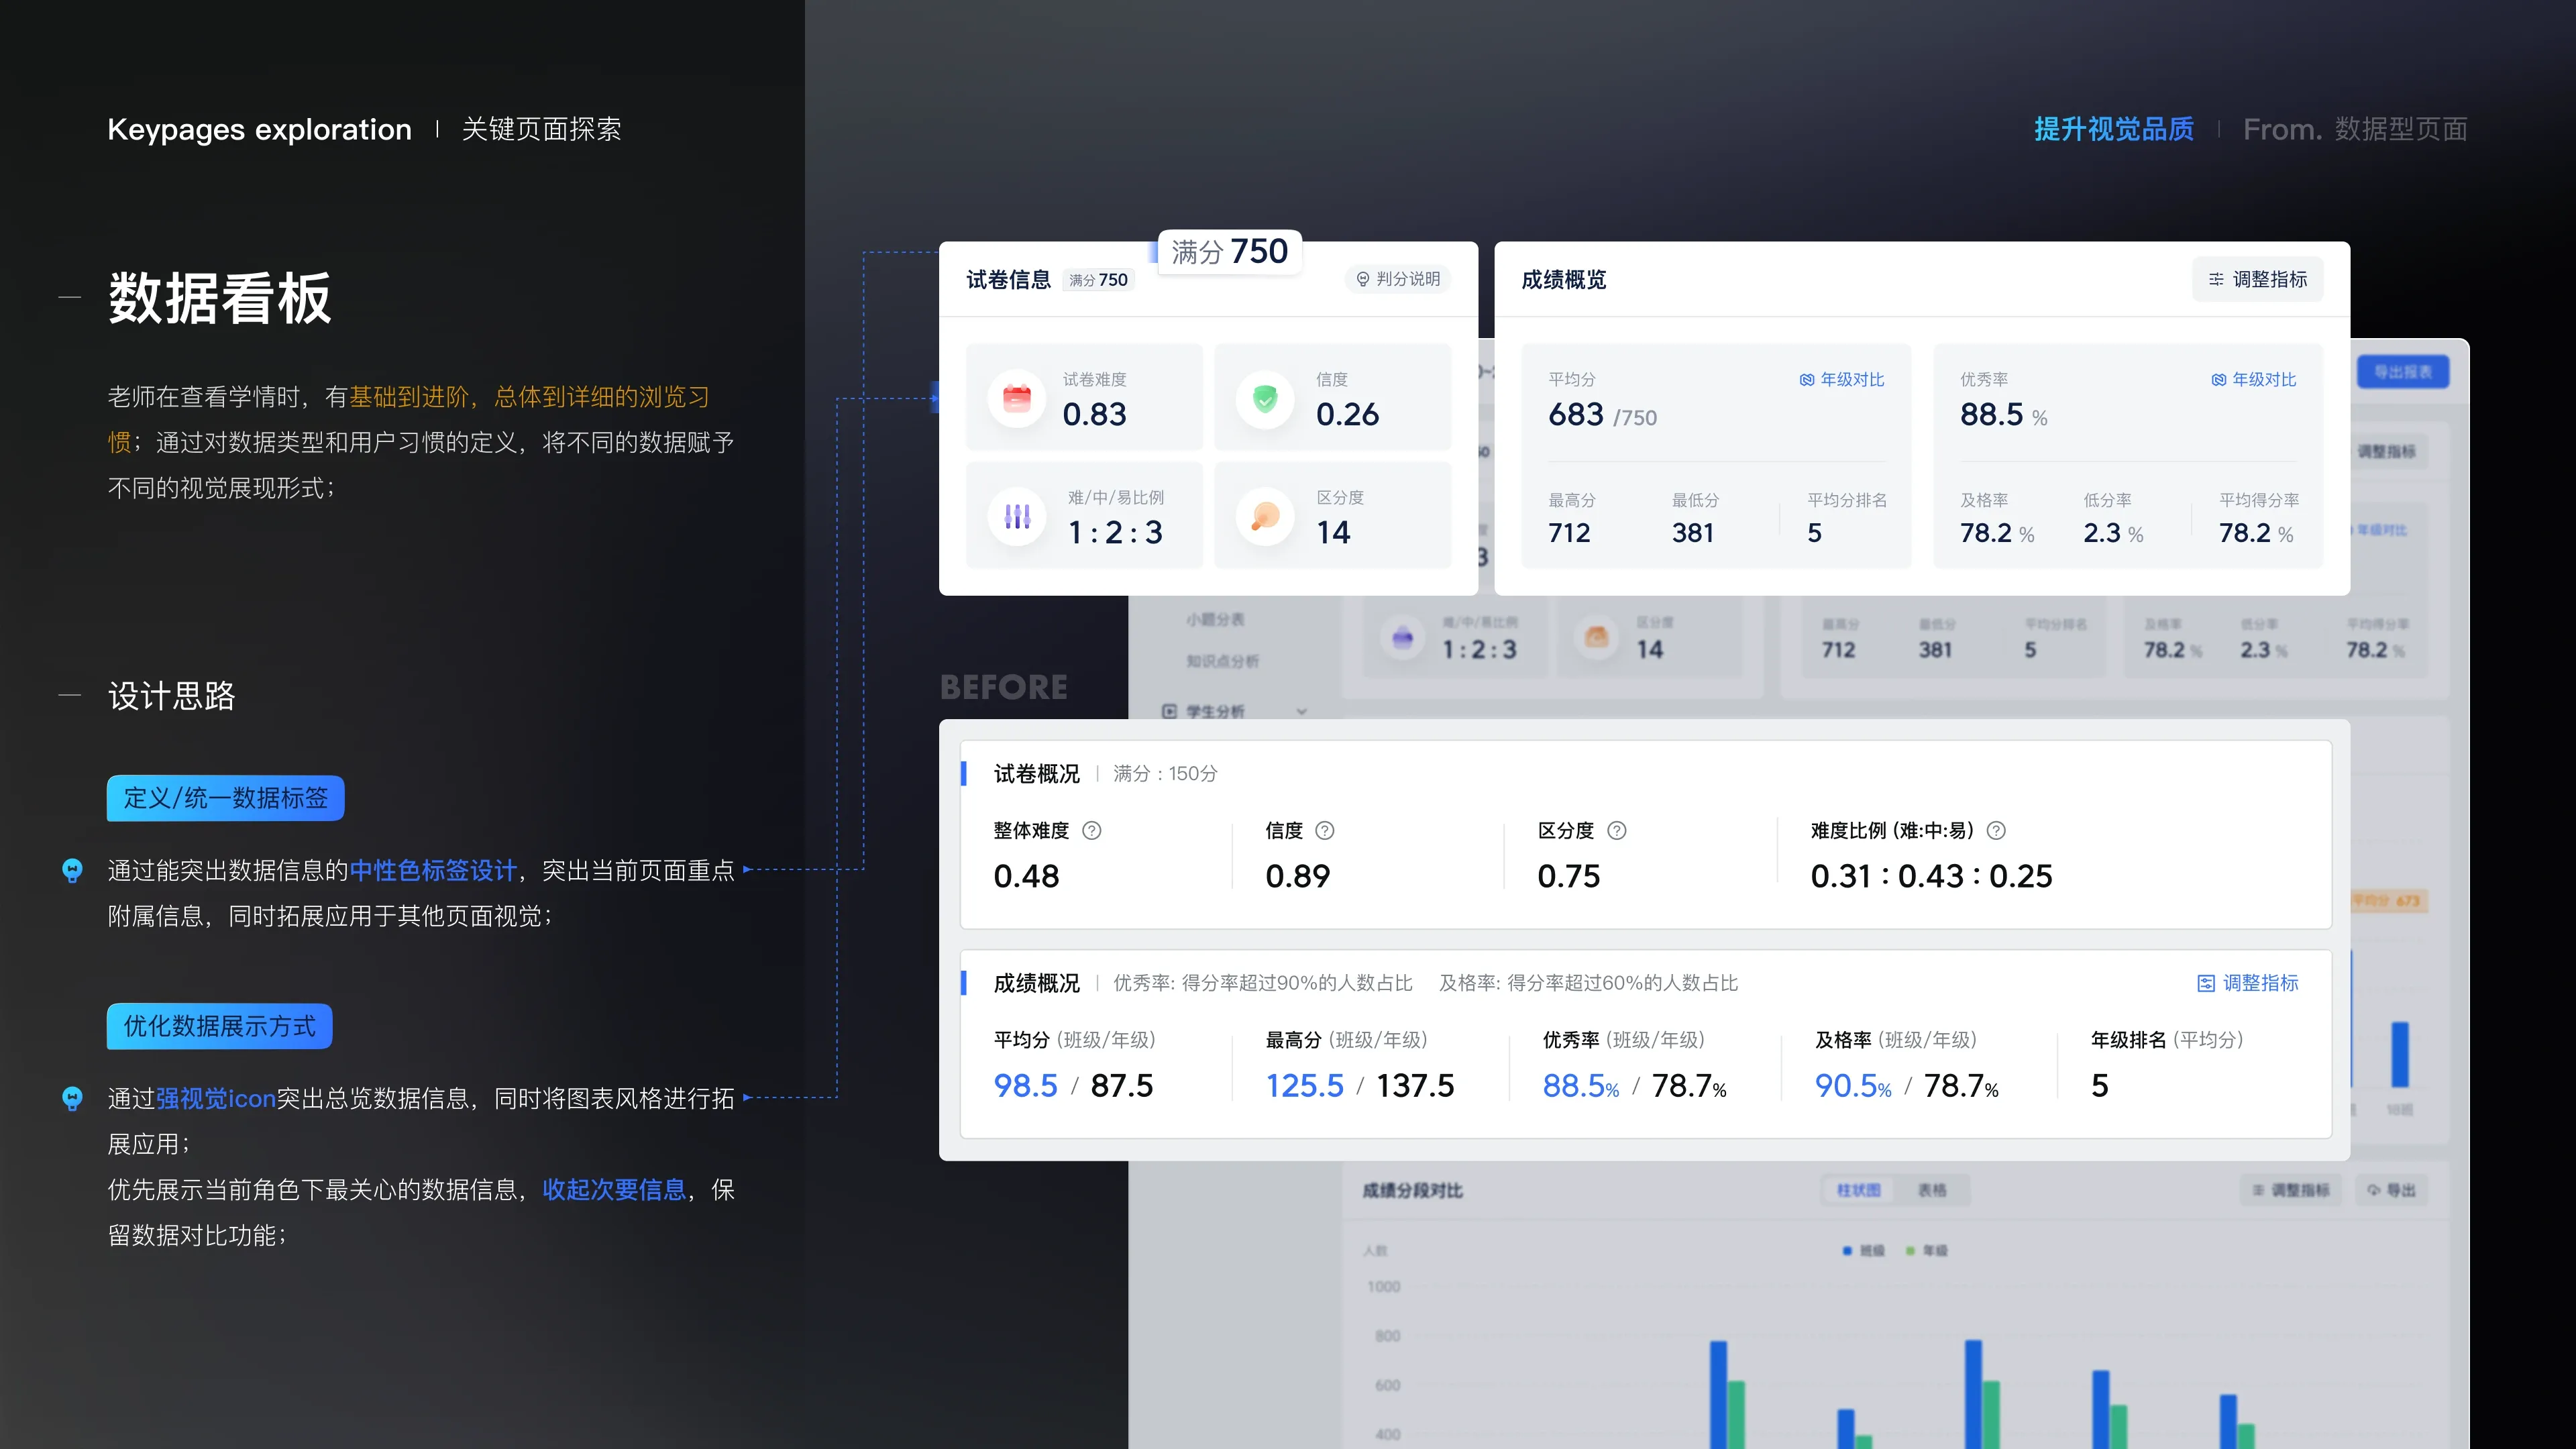Click the 试卷难度 value 0.83

(x=1094, y=415)
